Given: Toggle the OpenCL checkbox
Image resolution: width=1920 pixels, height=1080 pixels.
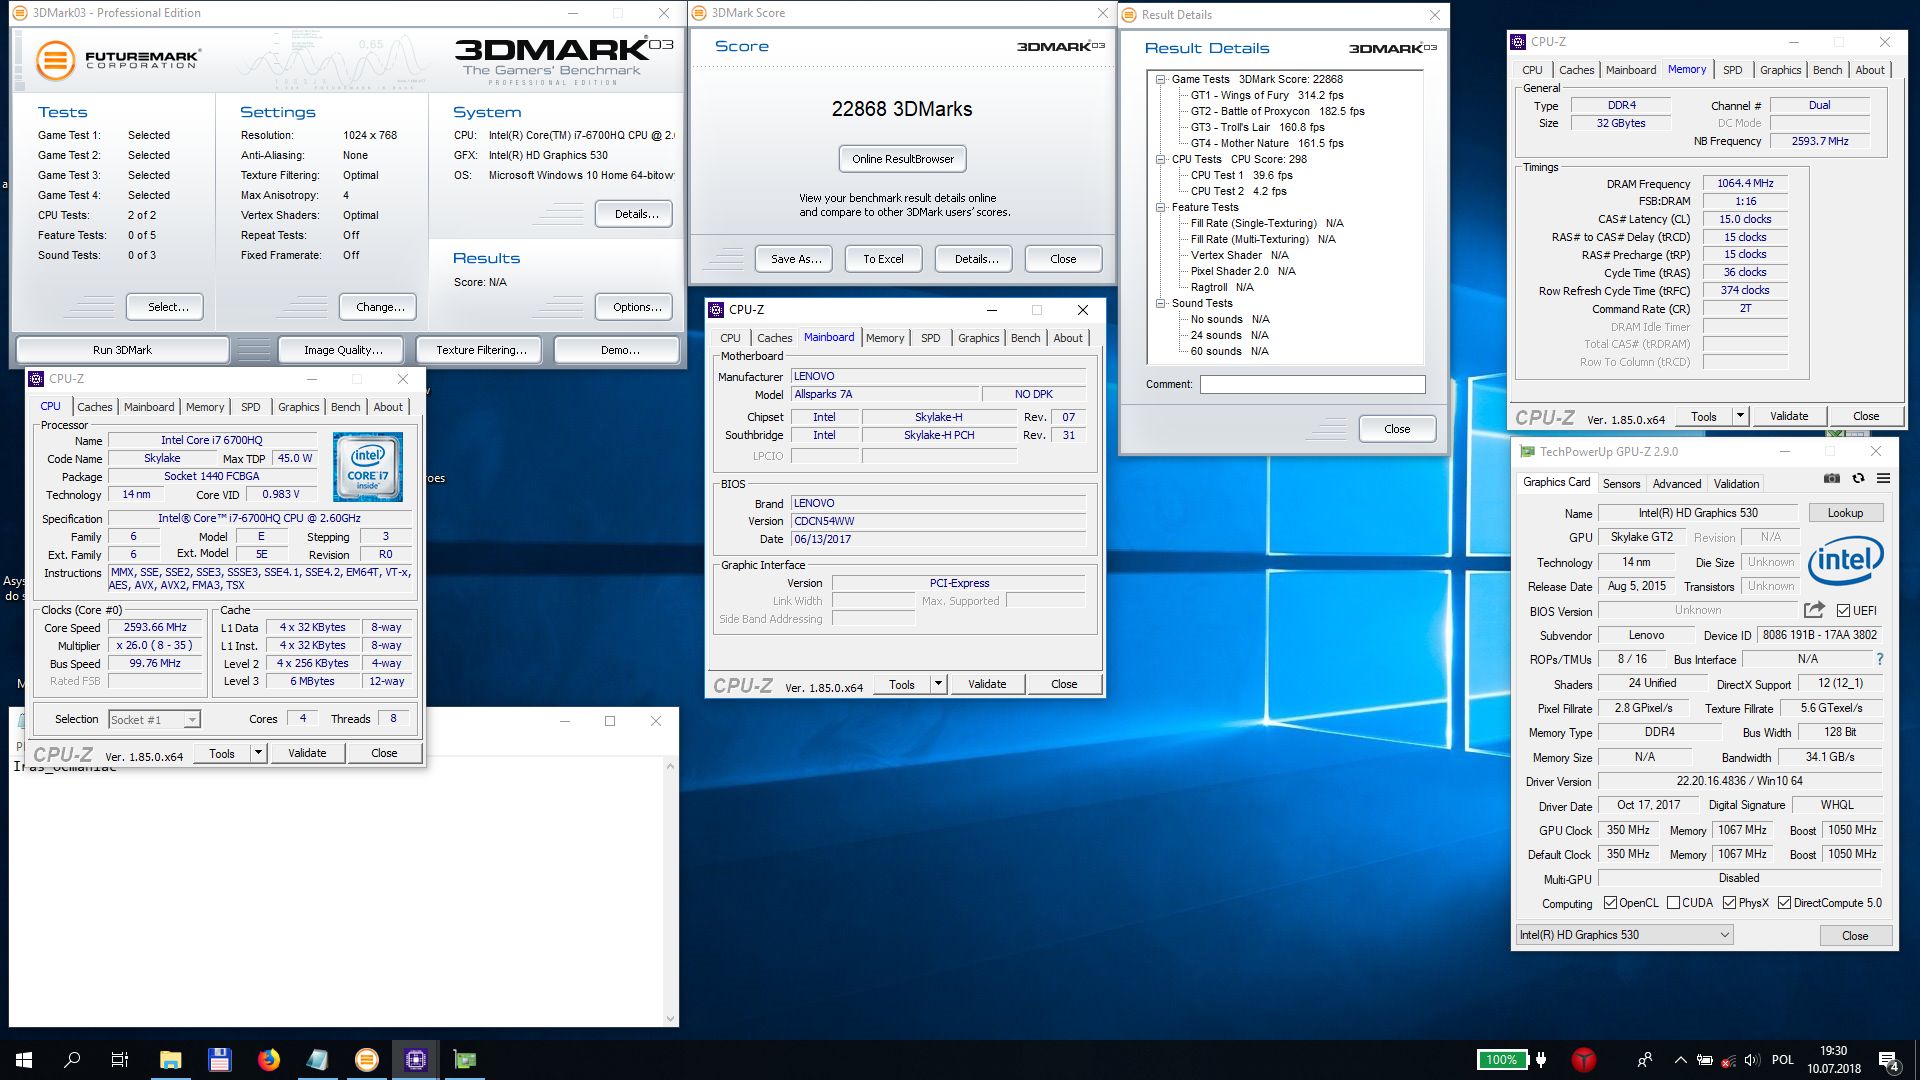Looking at the screenshot, I should (x=1610, y=903).
